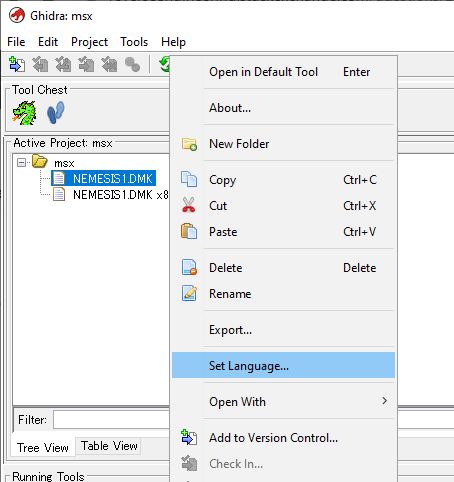Screen dimensions: 454x482
Task: Choose Export... from context menu
Action: [284, 330]
